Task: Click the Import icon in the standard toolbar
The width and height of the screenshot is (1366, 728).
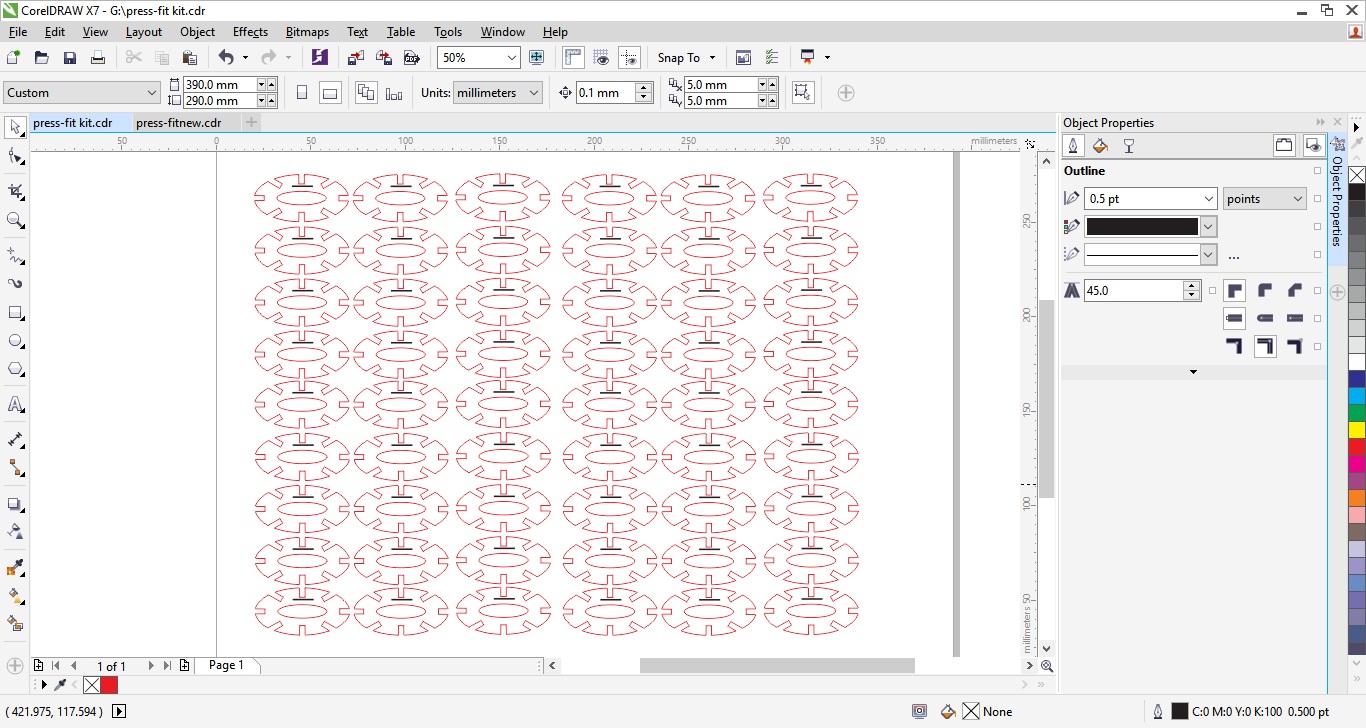Action: tap(356, 58)
